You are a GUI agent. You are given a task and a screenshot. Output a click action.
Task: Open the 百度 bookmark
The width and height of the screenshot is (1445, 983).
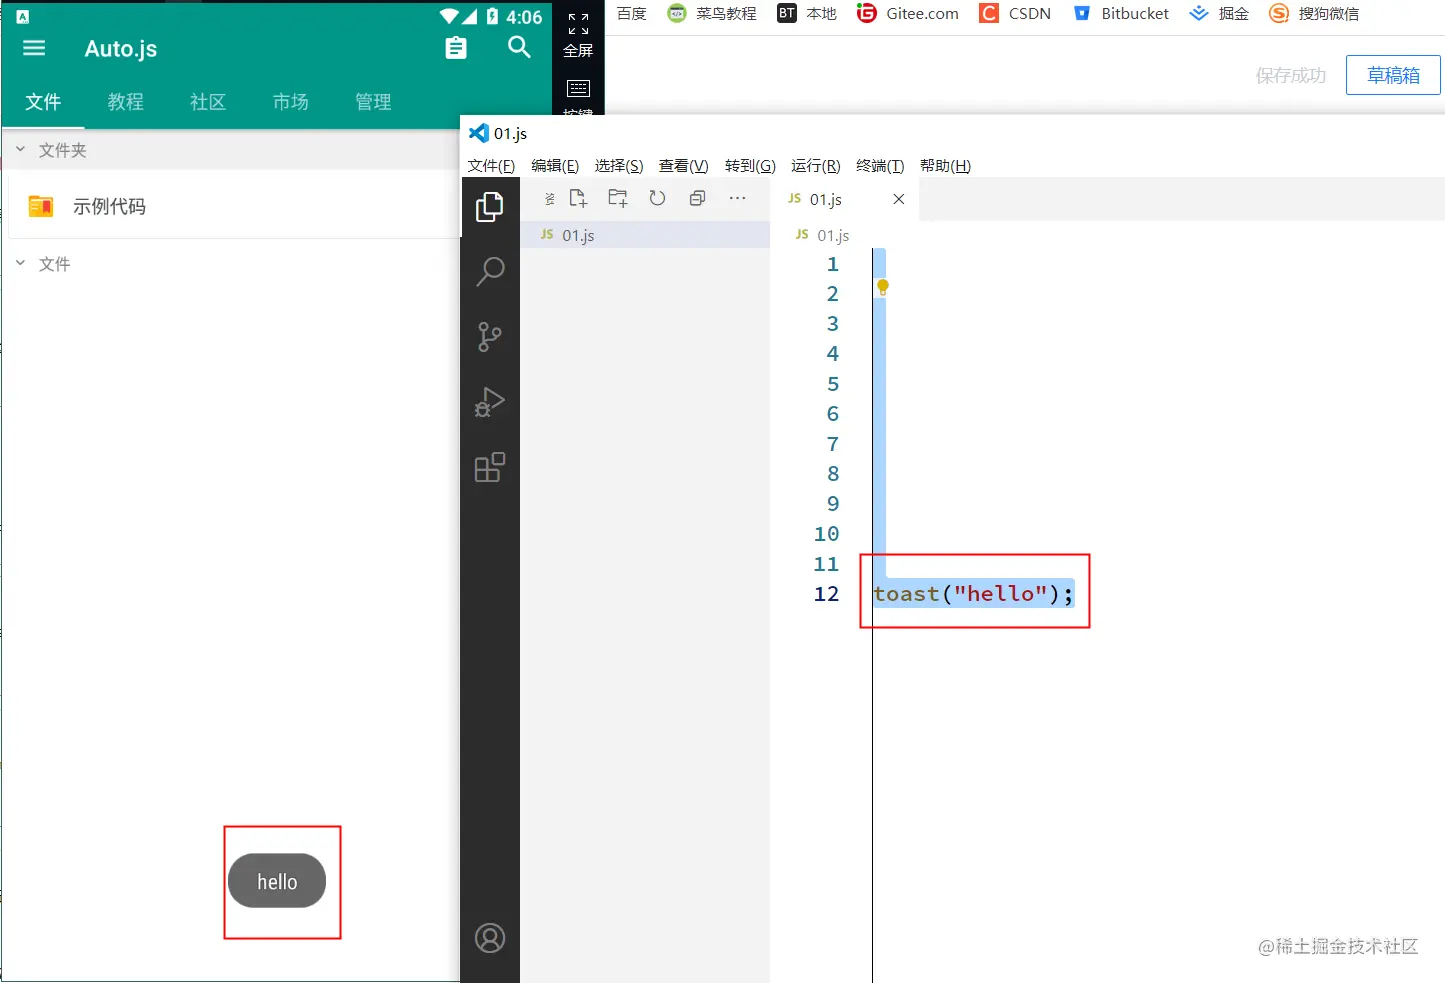coord(631,13)
